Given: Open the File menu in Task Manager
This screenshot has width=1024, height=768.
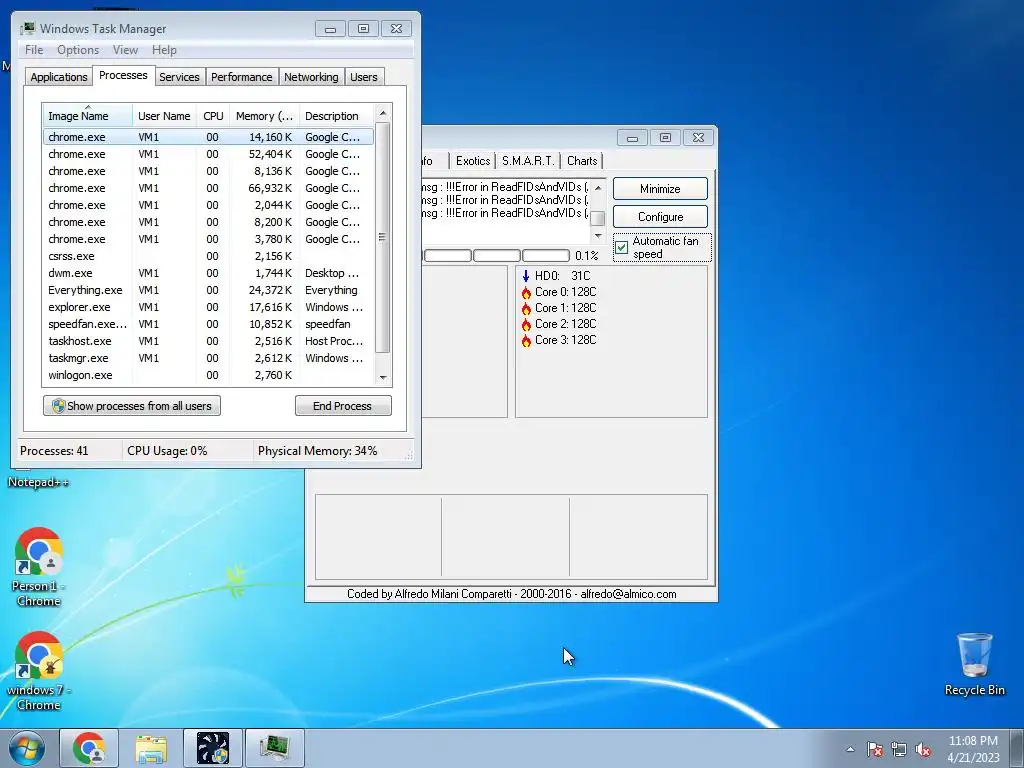Looking at the screenshot, I should coord(34,50).
